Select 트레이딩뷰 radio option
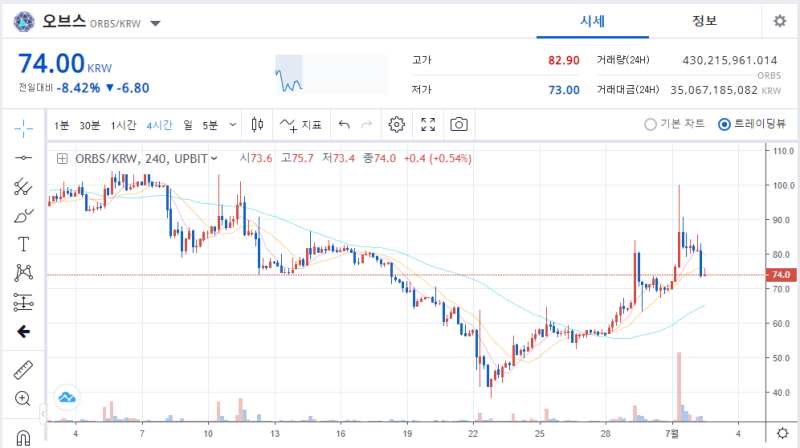The height and width of the screenshot is (448, 800). [x=752, y=124]
